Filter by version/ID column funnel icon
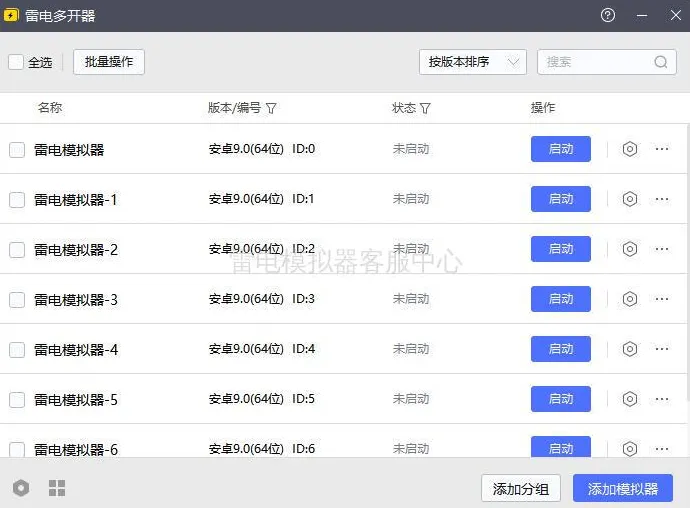Image resolution: width=690 pixels, height=508 pixels. pyautogui.click(x=271, y=108)
